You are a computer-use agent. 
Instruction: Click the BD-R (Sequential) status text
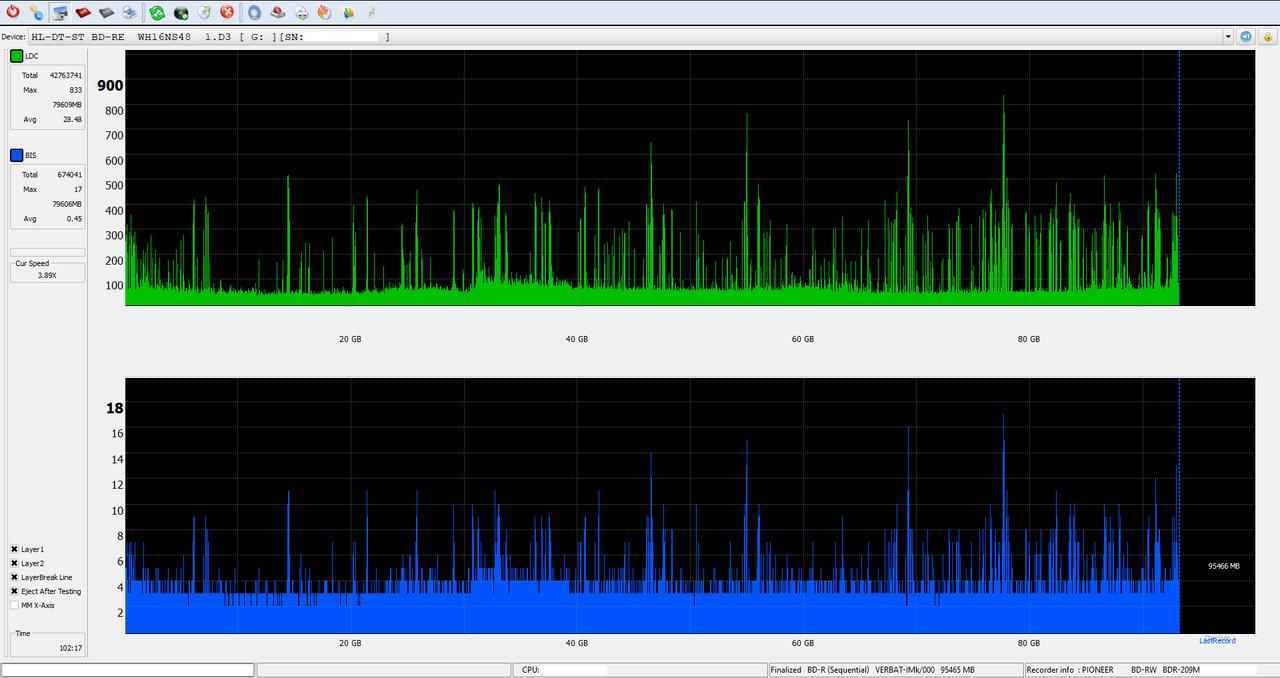coord(838,670)
